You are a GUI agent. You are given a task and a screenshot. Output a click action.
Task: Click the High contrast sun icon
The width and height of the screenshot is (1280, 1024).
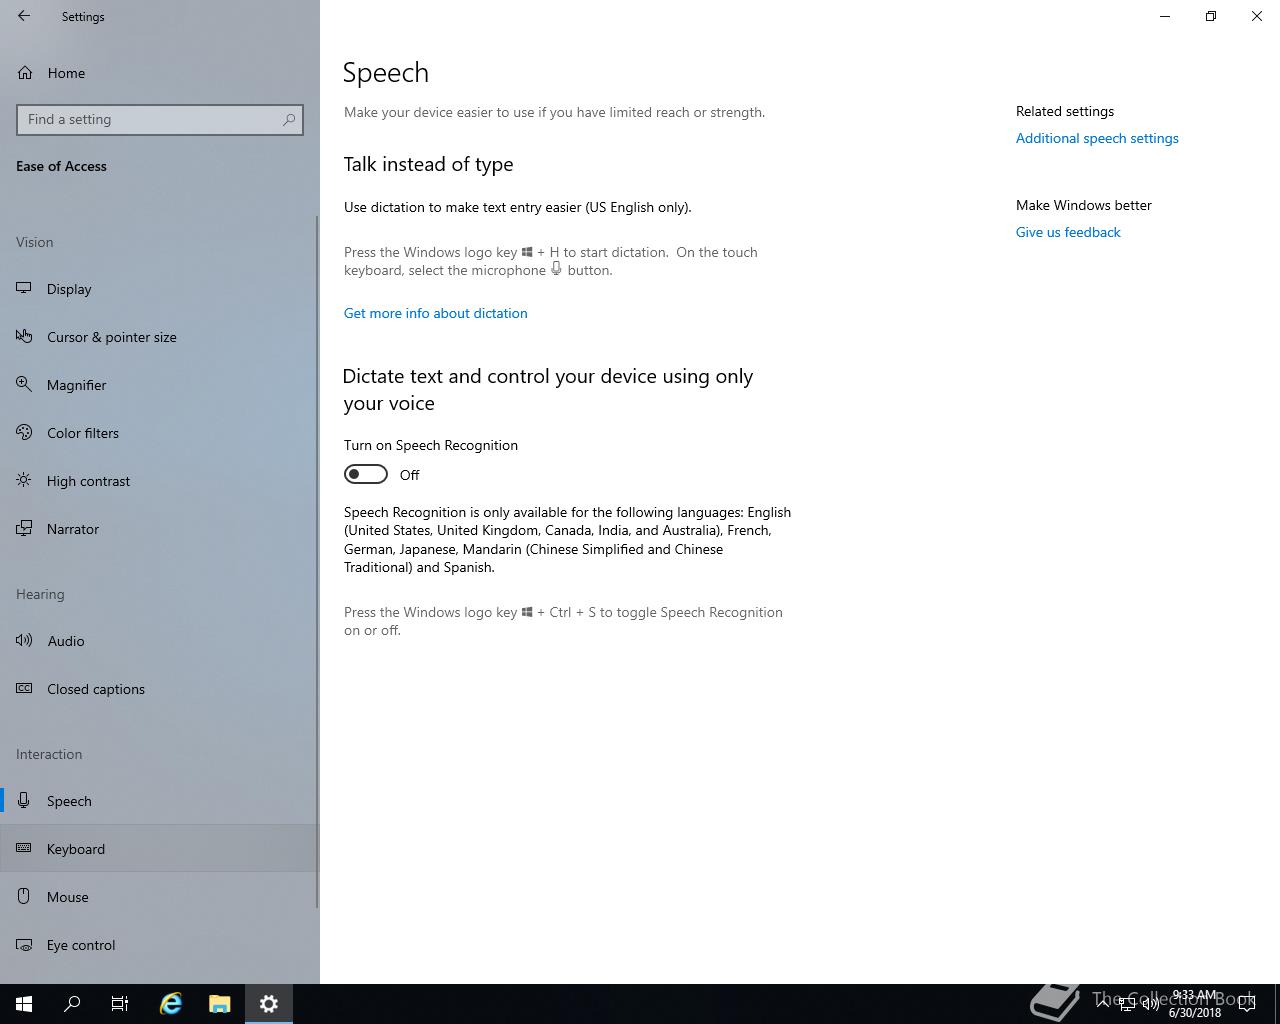24,481
